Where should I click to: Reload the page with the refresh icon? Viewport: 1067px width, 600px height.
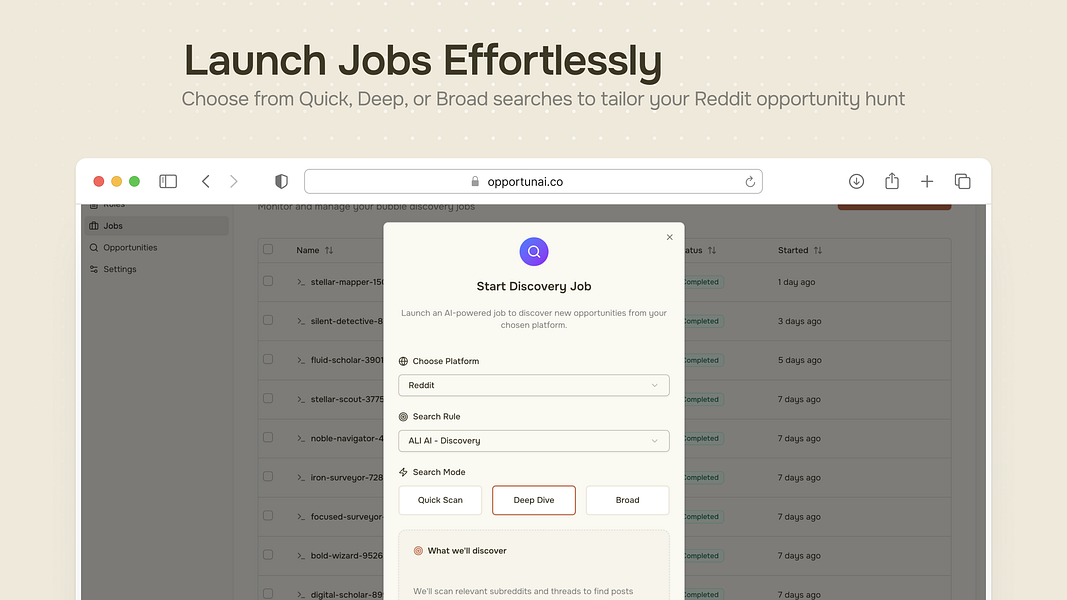pyautogui.click(x=750, y=181)
